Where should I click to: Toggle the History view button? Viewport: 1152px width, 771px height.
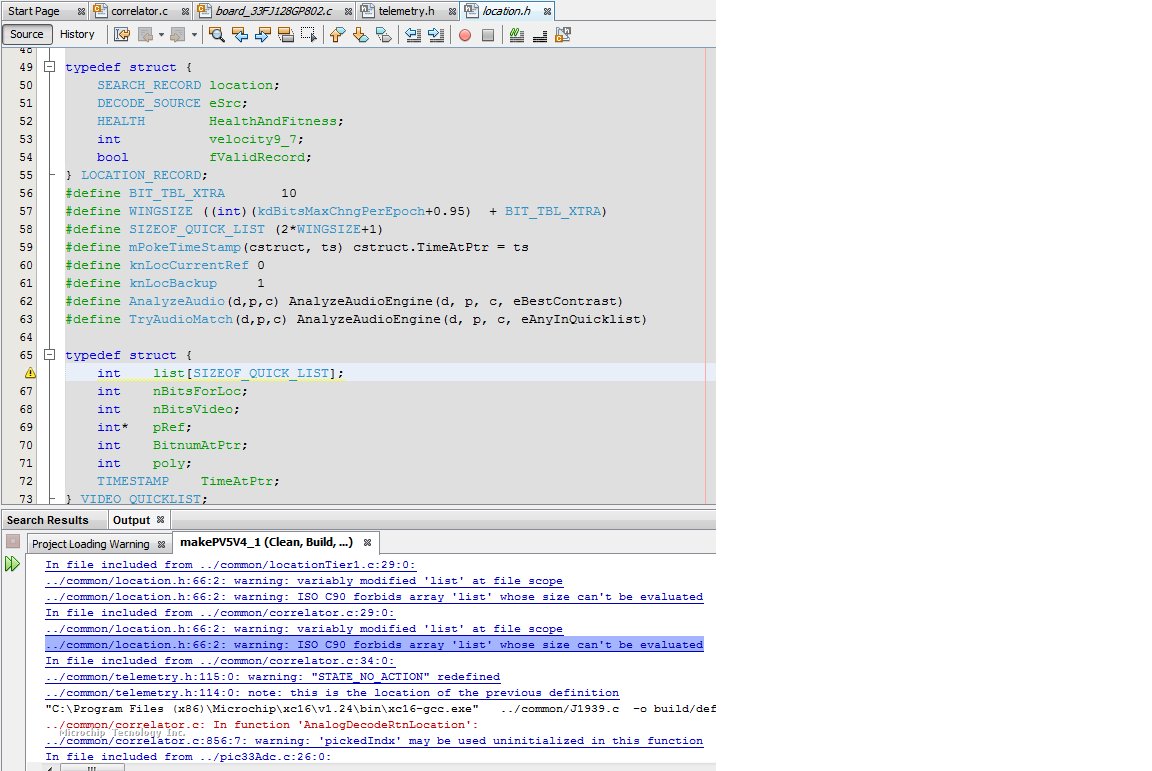click(77, 34)
